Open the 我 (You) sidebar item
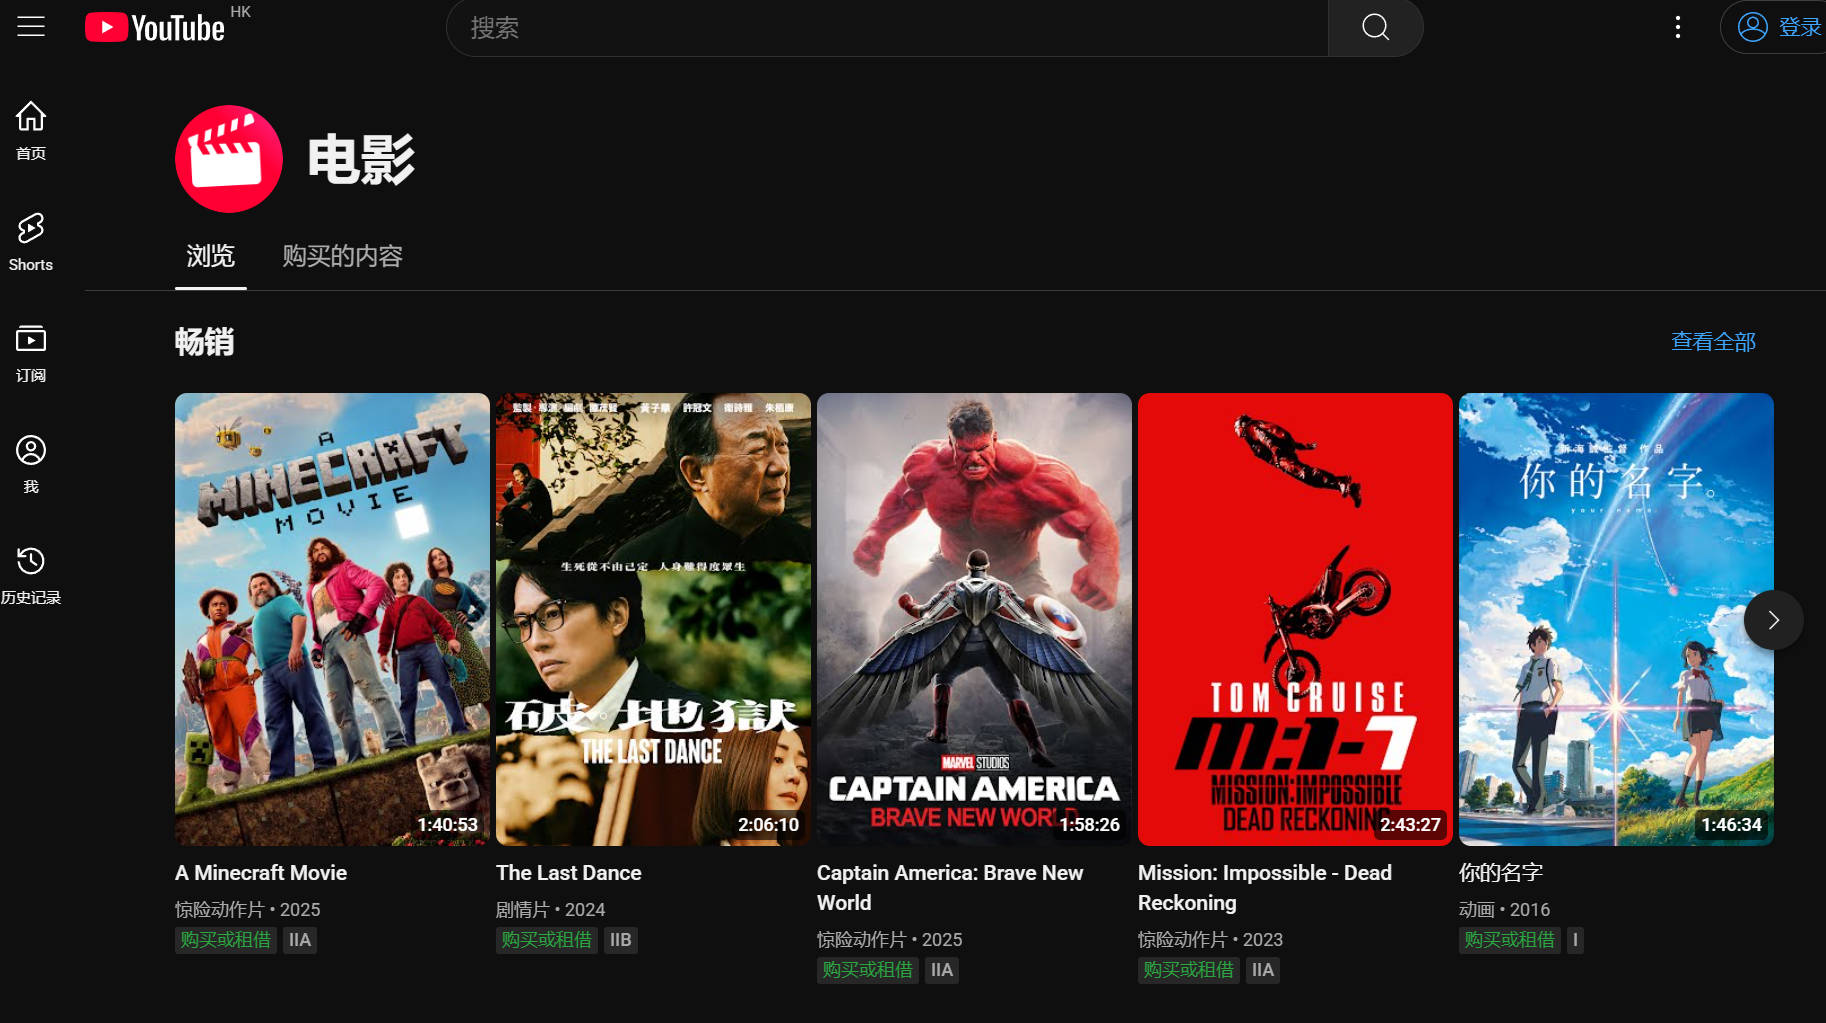1826x1023 pixels. click(31, 463)
